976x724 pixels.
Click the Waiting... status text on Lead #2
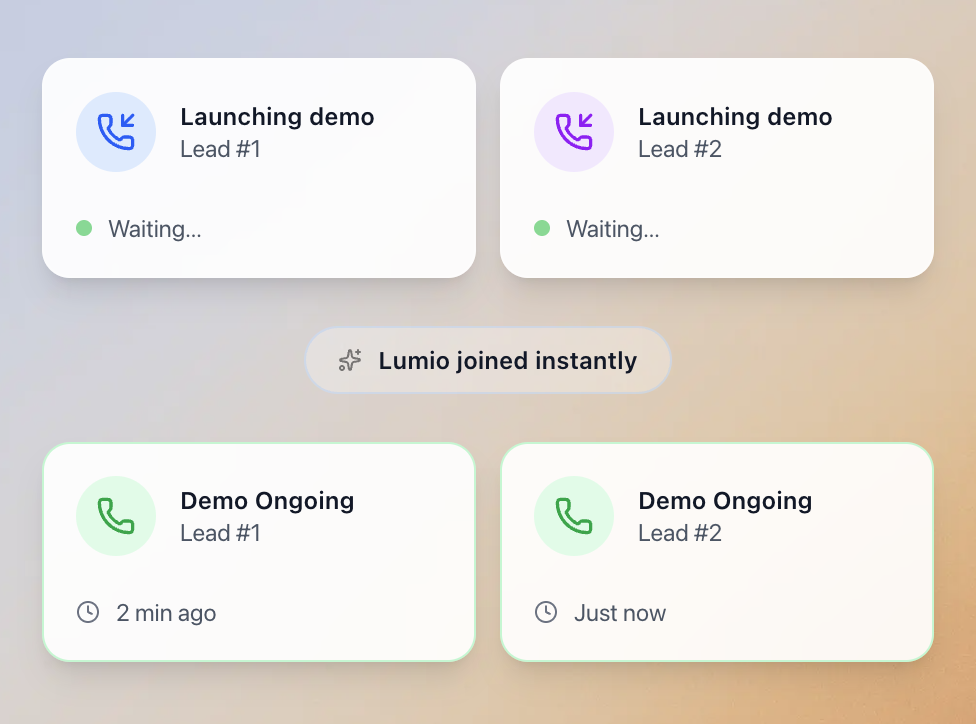pos(613,229)
